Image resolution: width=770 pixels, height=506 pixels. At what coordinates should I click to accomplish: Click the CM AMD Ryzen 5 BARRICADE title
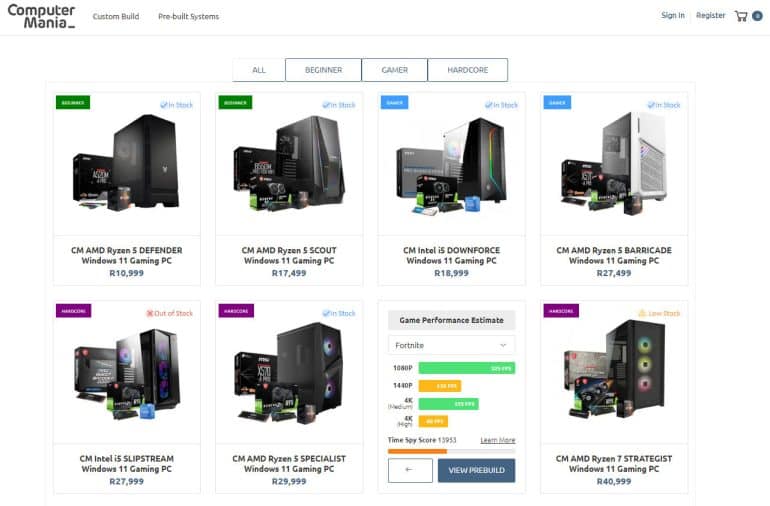click(x=614, y=255)
